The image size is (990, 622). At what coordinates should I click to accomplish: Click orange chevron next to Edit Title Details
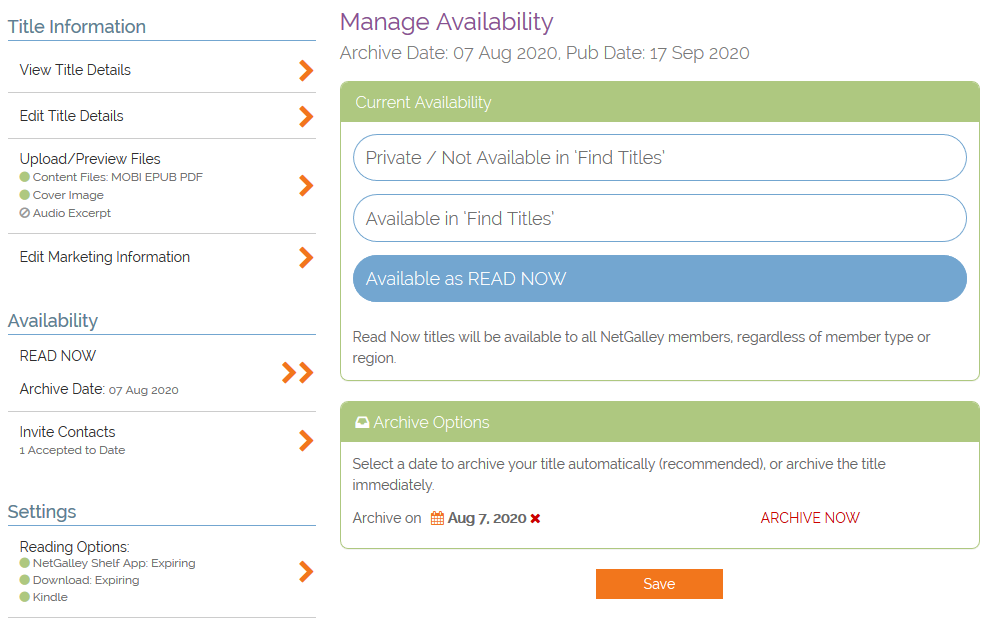[x=306, y=116]
